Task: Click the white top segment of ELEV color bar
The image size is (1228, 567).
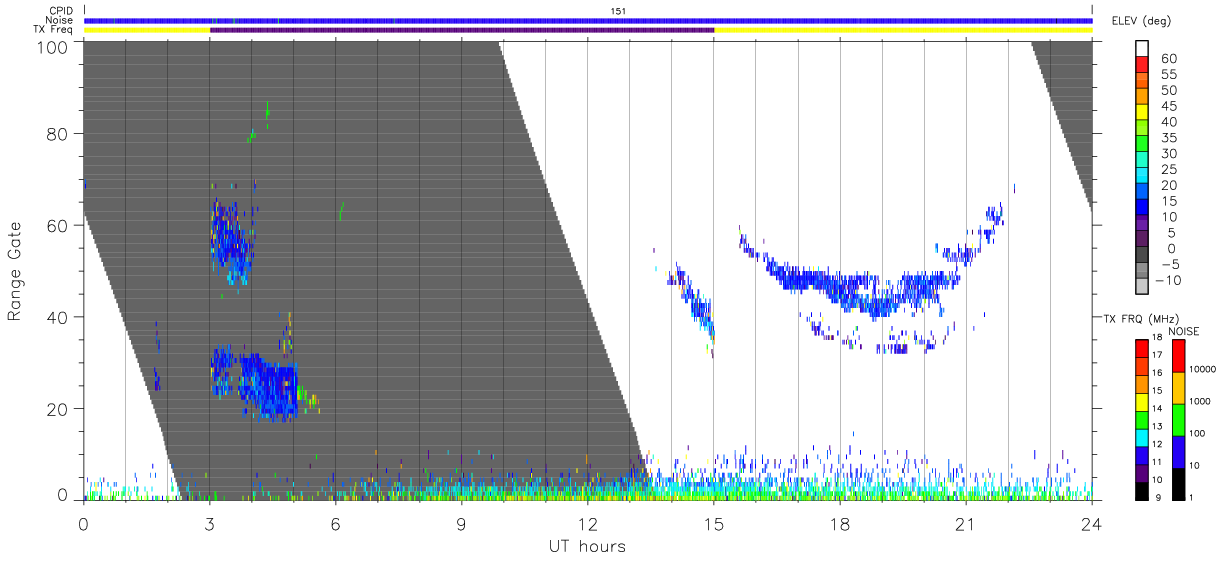Action: click(1143, 49)
